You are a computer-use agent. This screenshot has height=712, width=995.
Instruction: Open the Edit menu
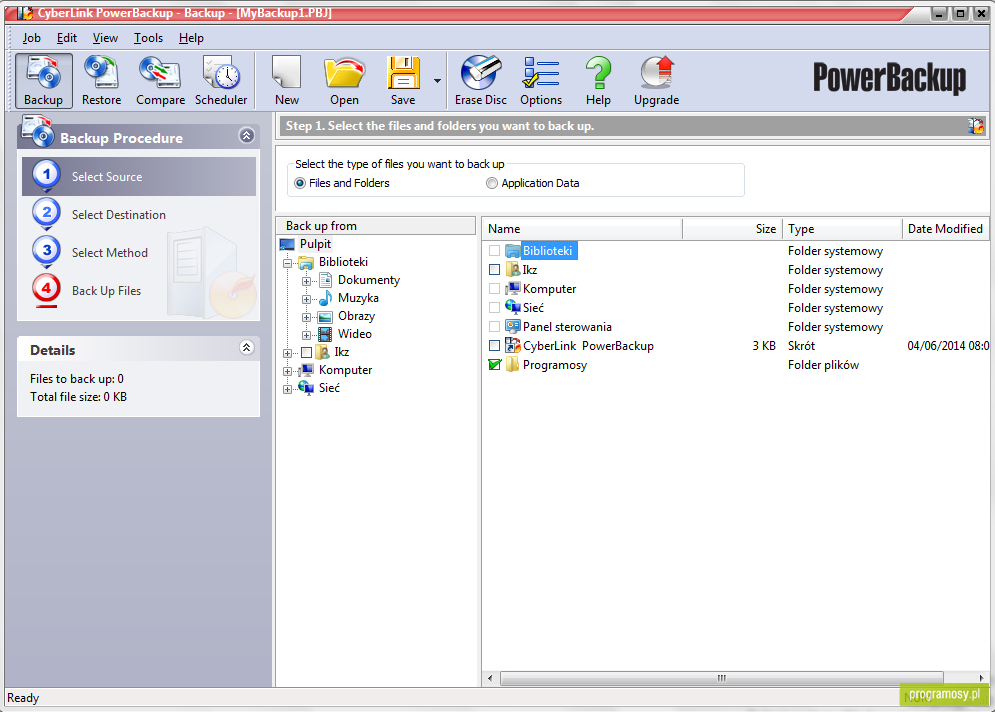[x=67, y=38]
